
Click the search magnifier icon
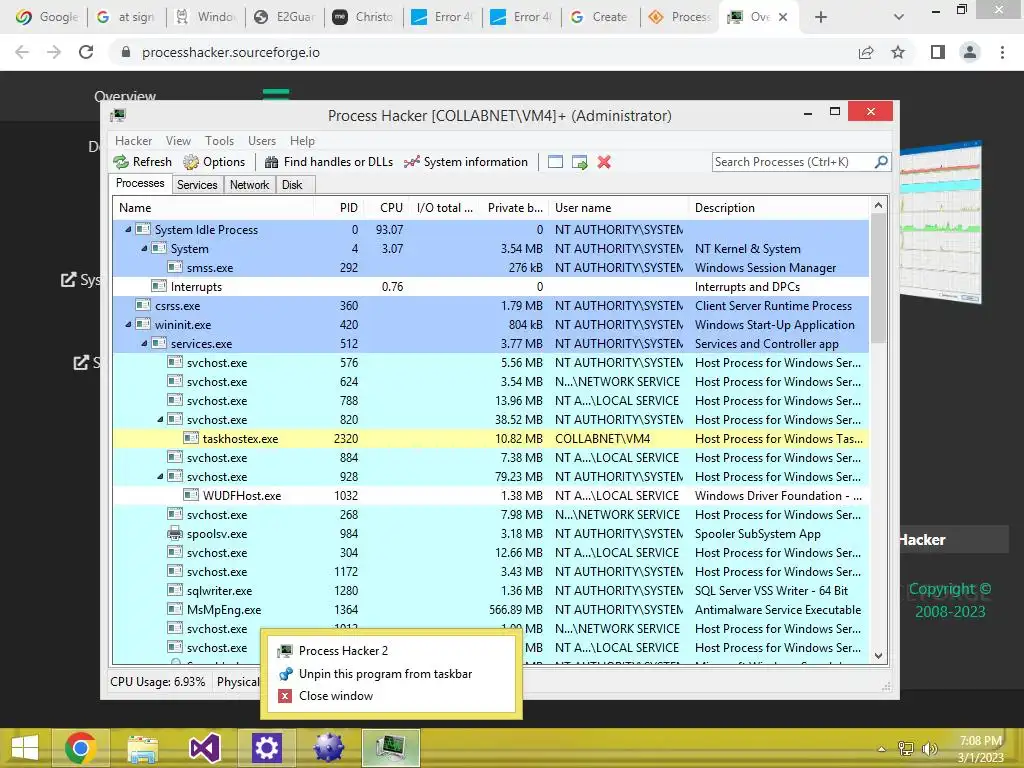pos(881,161)
